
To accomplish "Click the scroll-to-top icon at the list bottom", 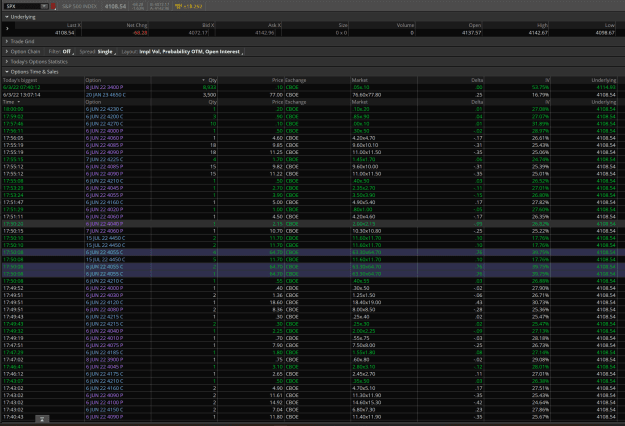I will pyautogui.click(x=42, y=419).
